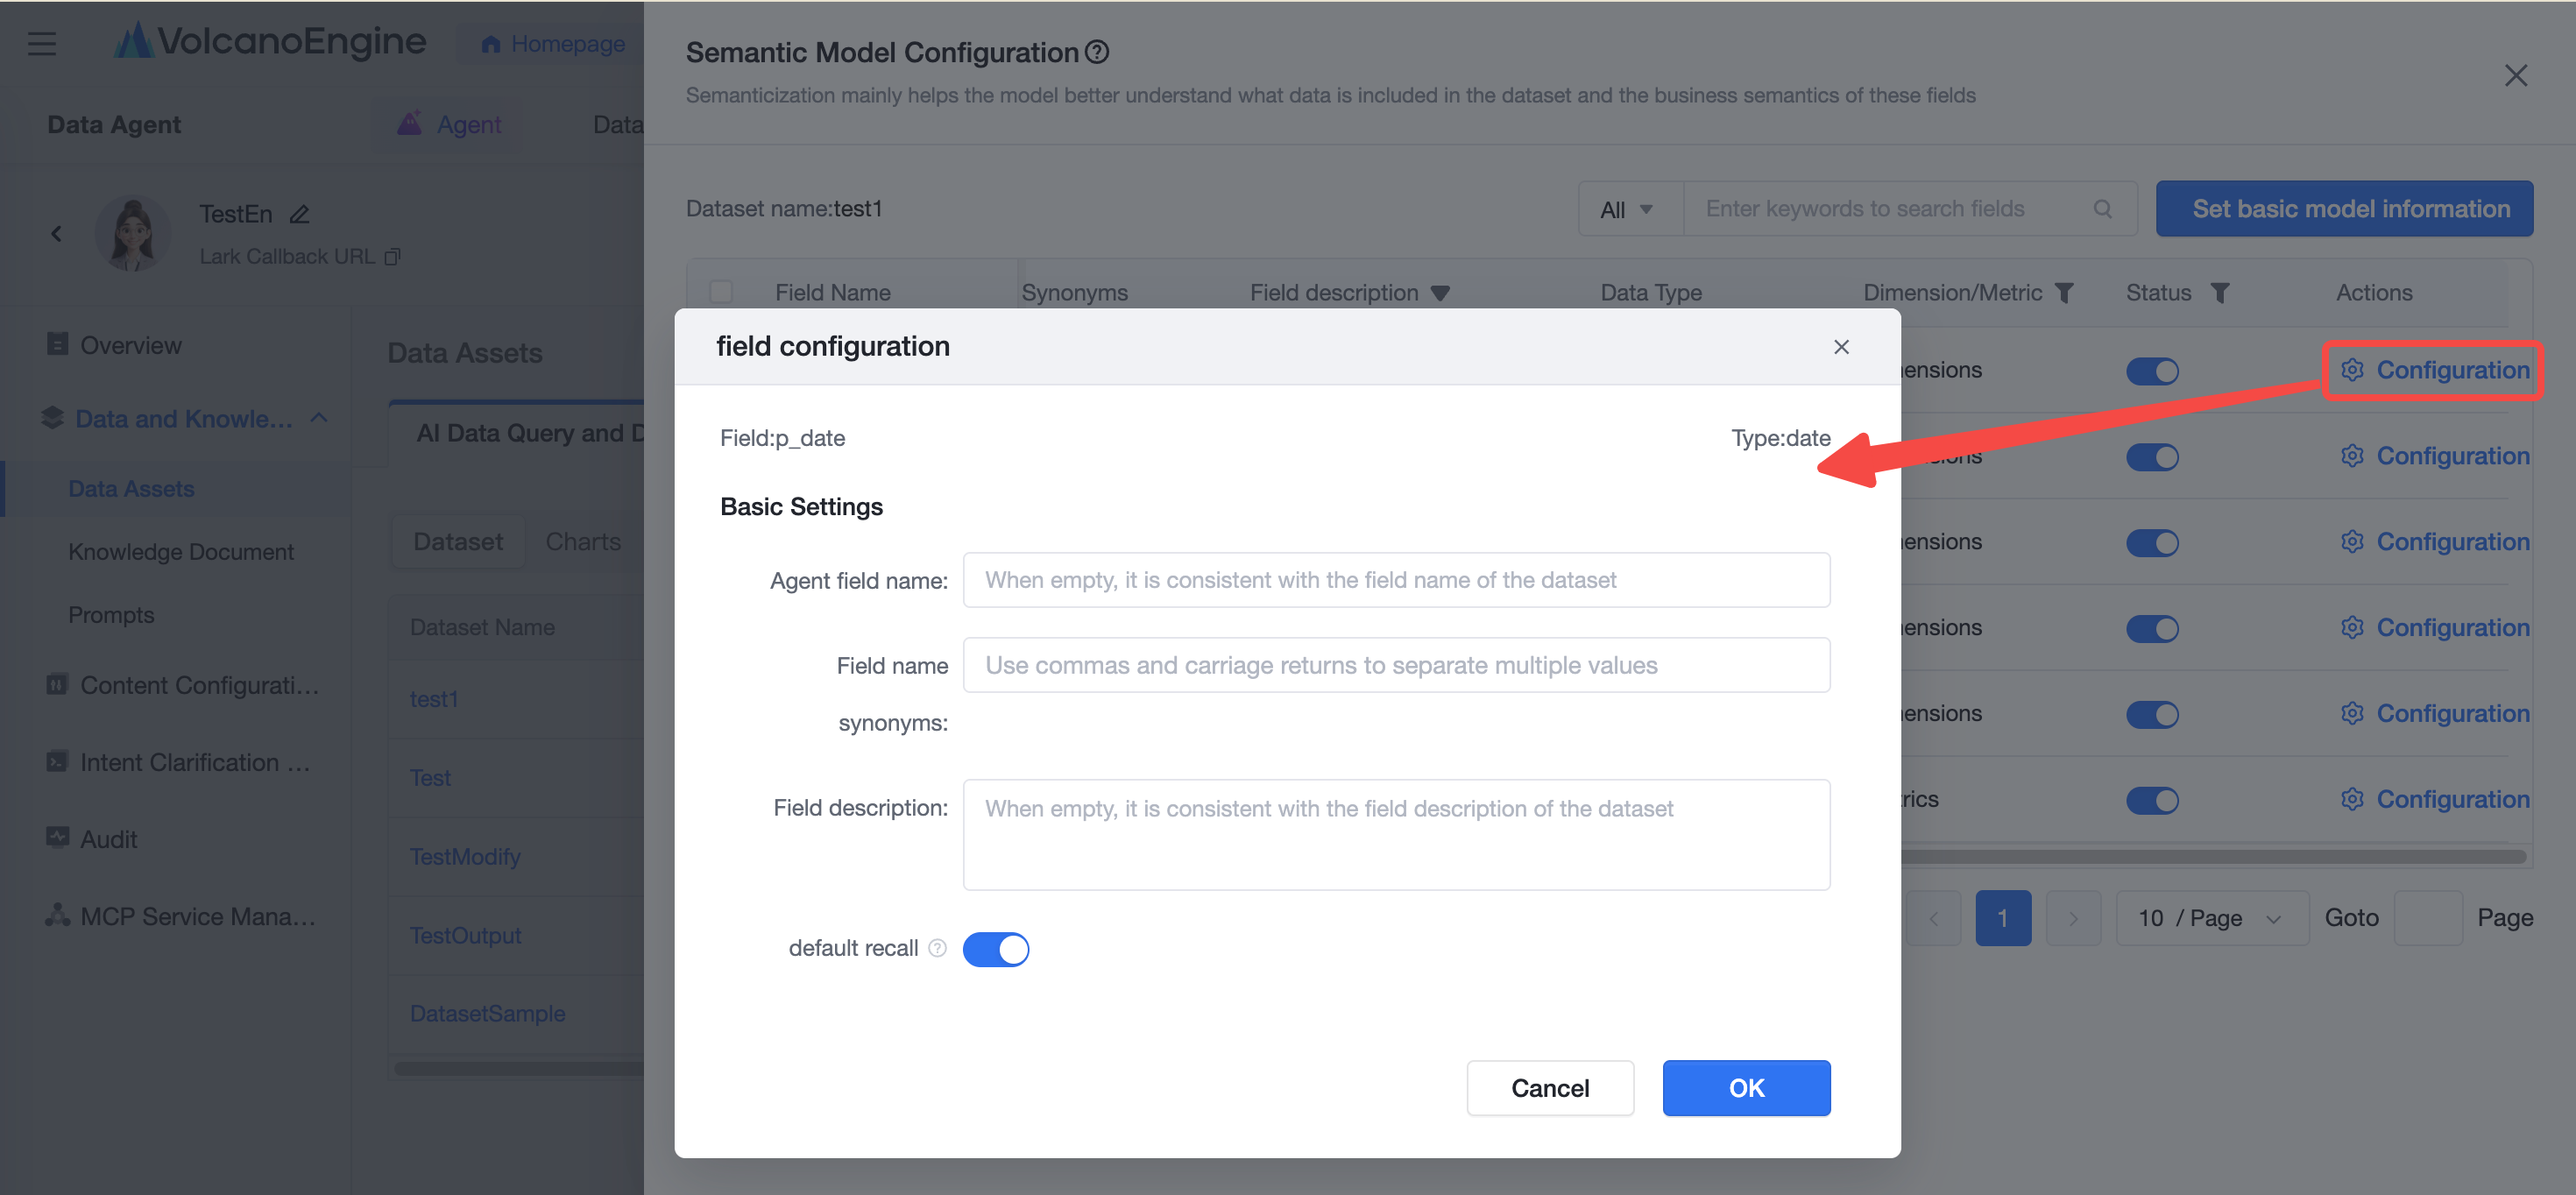Click the default recall help icon
The width and height of the screenshot is (2576, 1195).
(937, 948)
